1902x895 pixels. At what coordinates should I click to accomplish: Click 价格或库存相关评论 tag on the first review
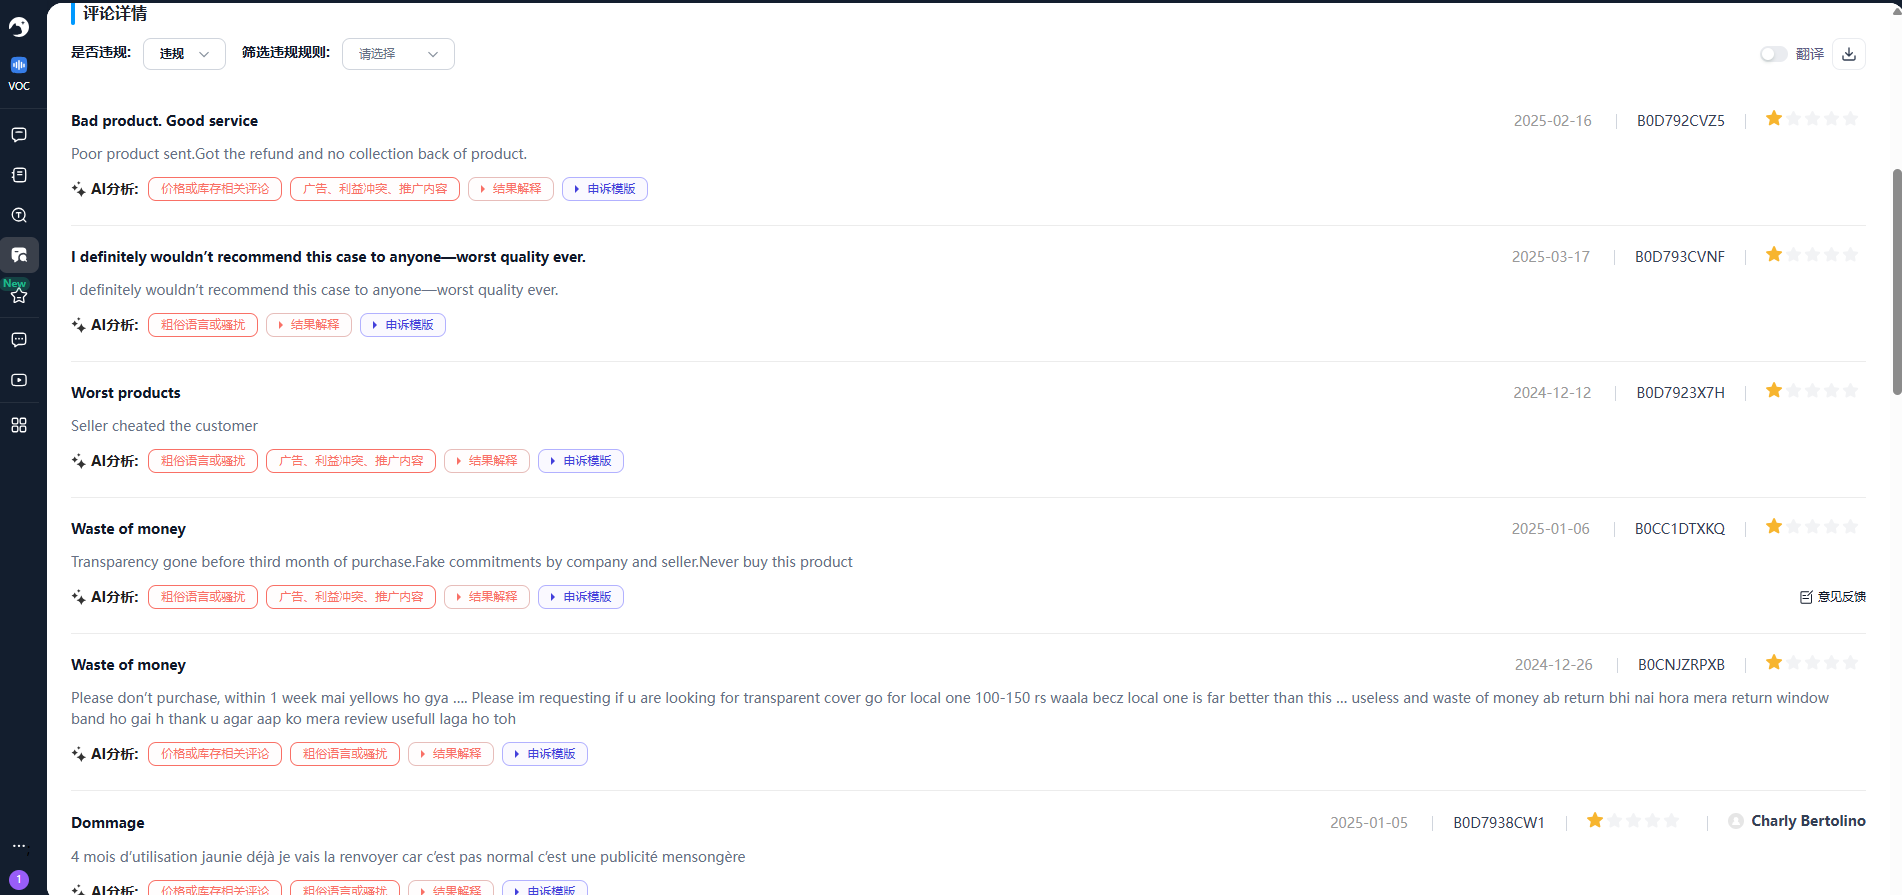click(x=215, y=189)
